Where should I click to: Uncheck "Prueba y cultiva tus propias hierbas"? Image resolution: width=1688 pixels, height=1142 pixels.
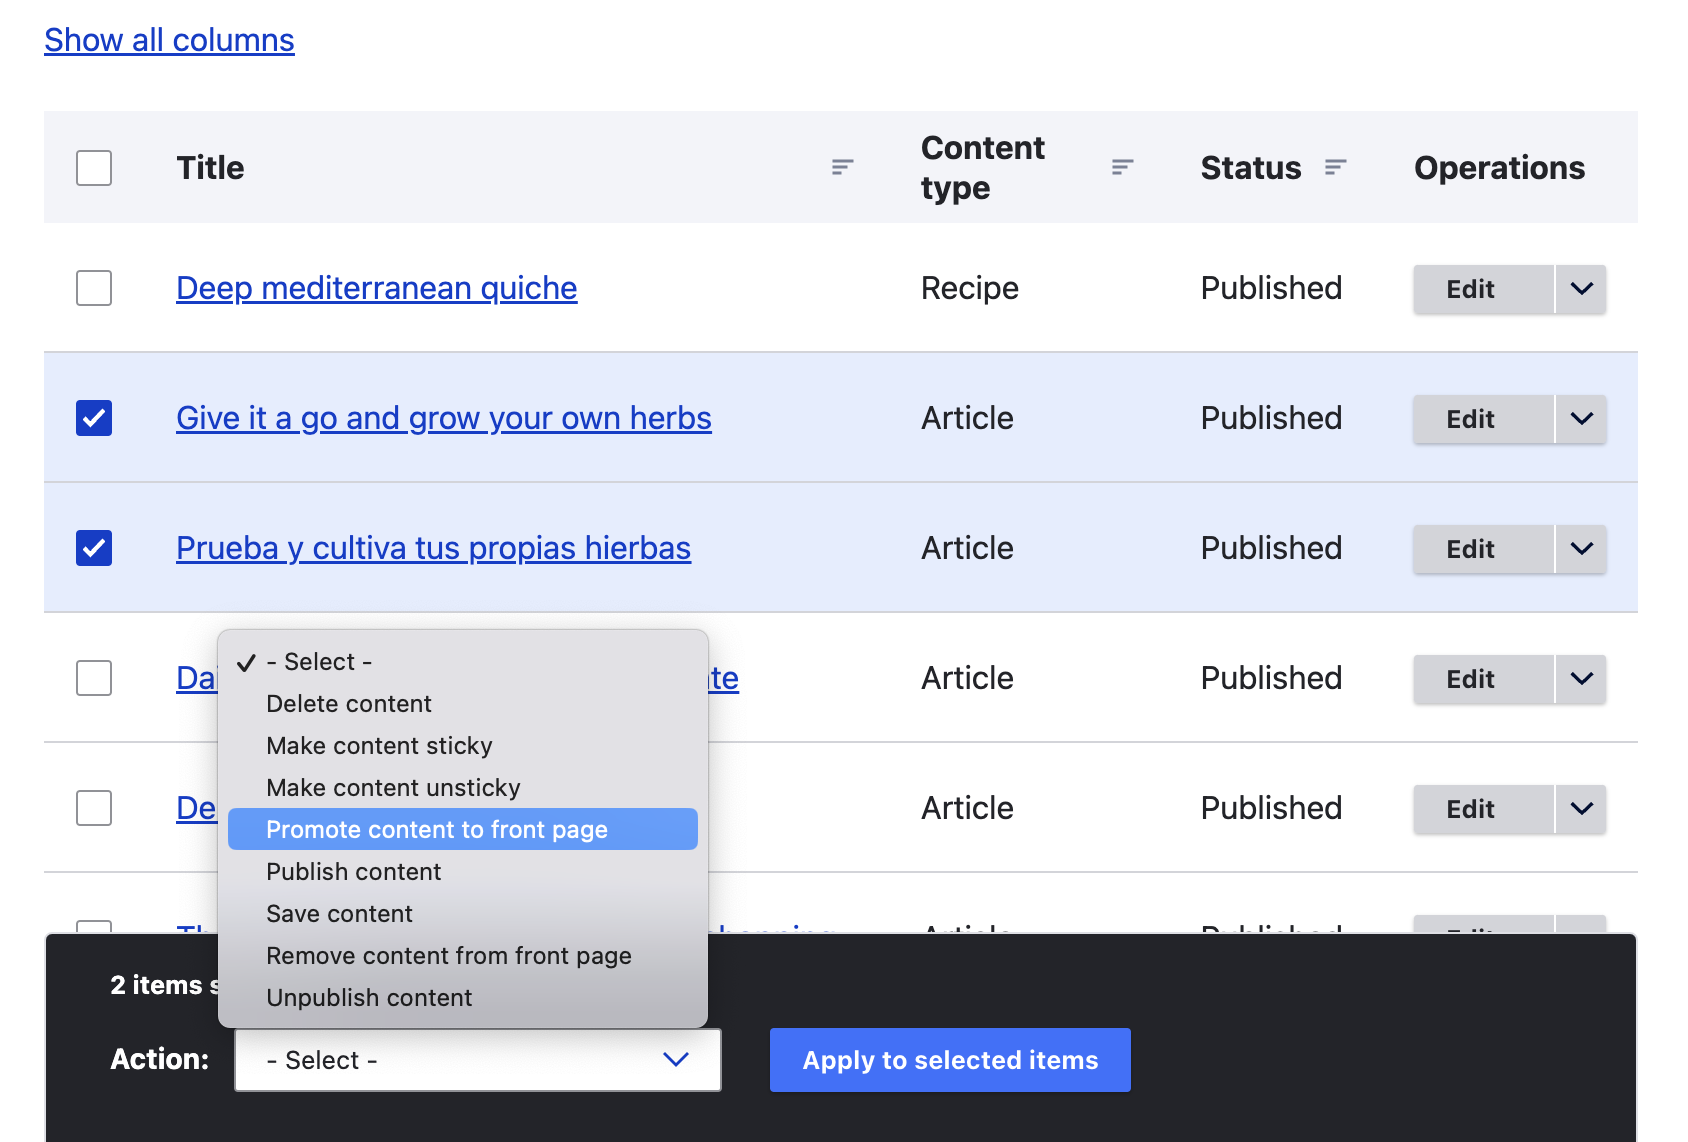(93, 548)
